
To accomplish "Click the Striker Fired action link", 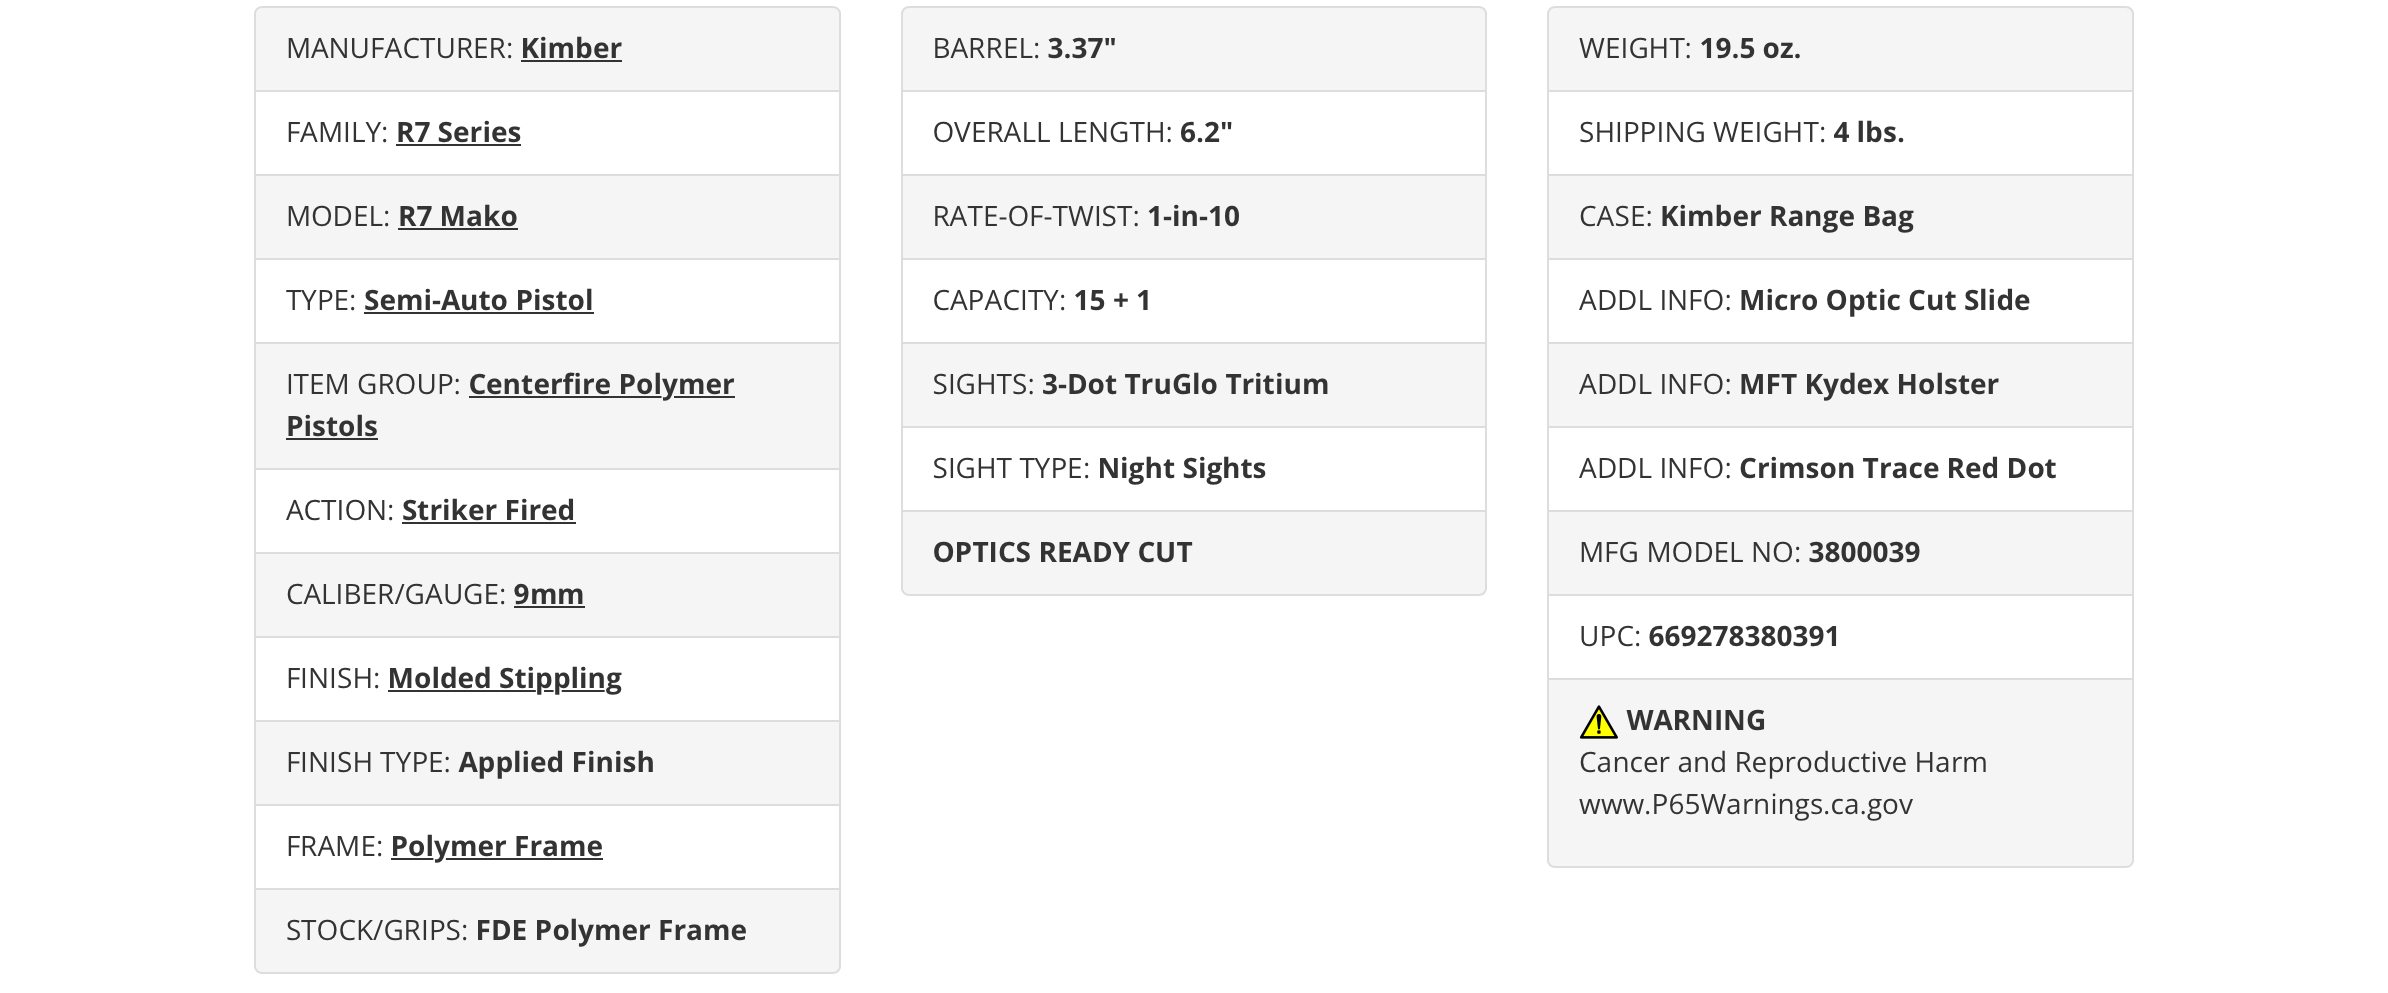I will pos(488,510).
